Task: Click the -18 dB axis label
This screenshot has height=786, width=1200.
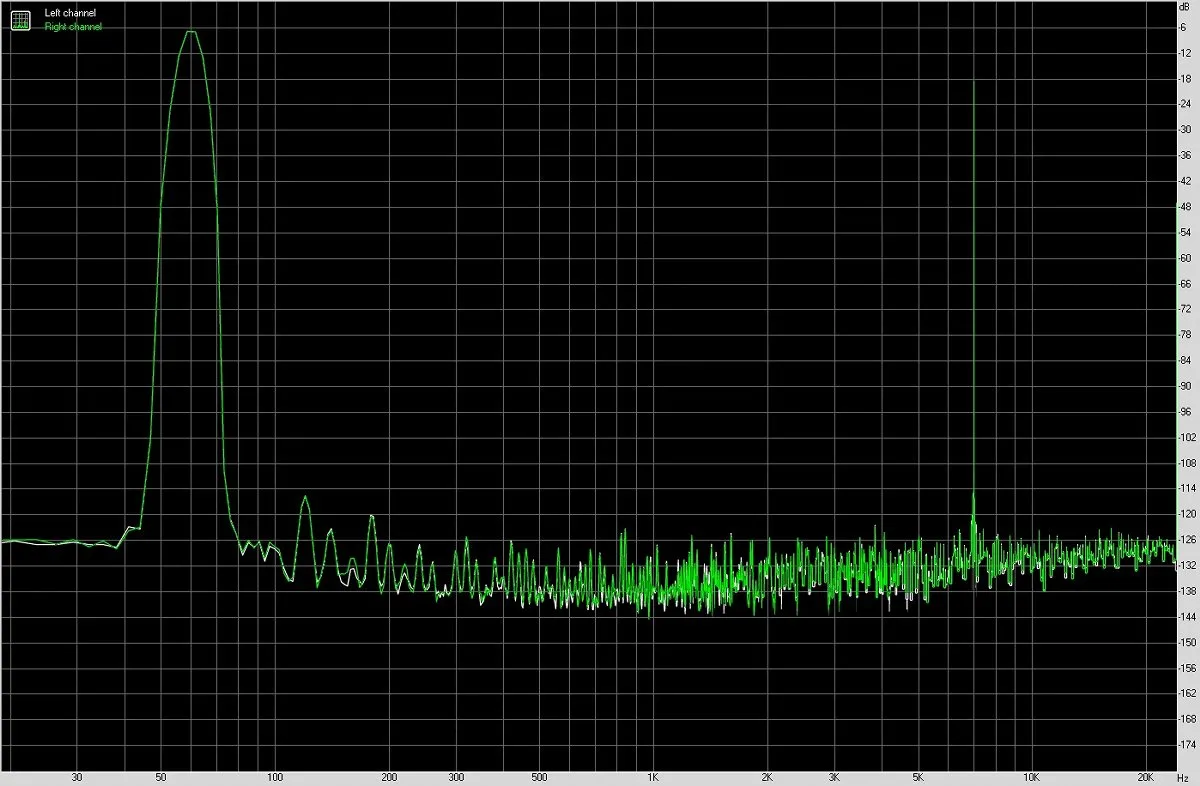Action: 1186,78
